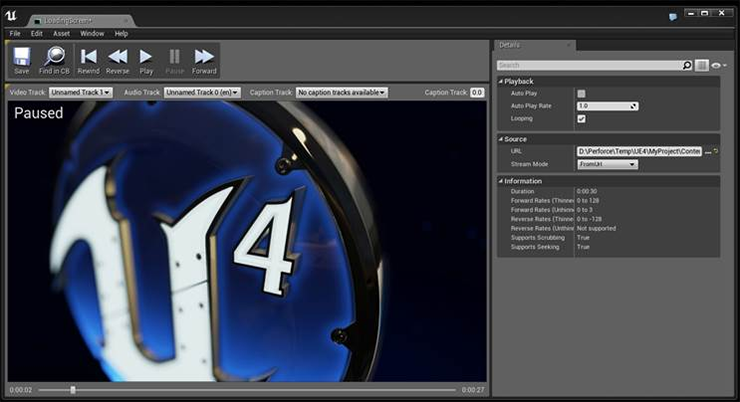Click the Forward playback icon
This screenshot has width=740, height=402.
[x=204, y=57]
